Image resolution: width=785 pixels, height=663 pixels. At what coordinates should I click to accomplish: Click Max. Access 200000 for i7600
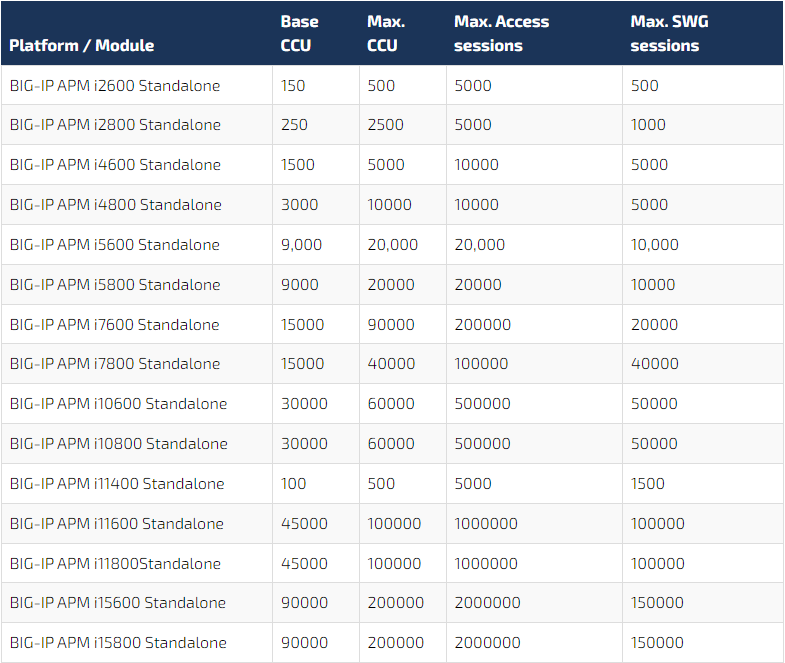tap(483, 325)
